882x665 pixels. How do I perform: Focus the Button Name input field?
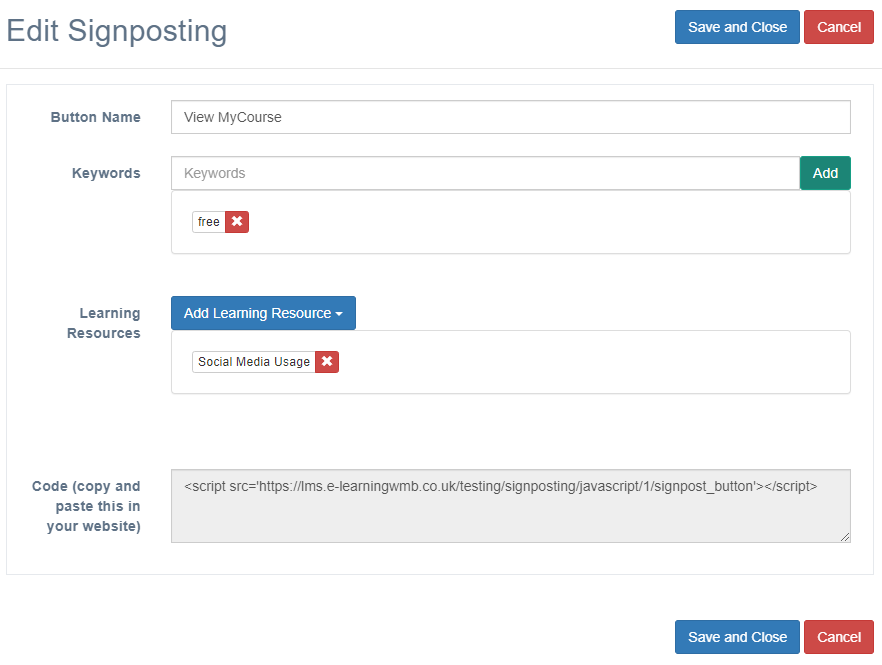pyautogui.click(x=511, y=117)
